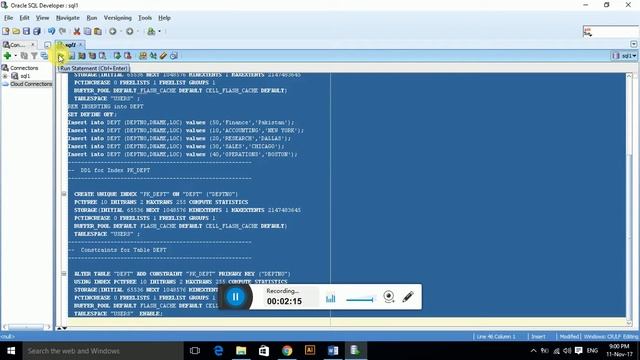The image size is (640, 360).
Task: Open dropdown next to New Connection plus
Action: (16, 56)
